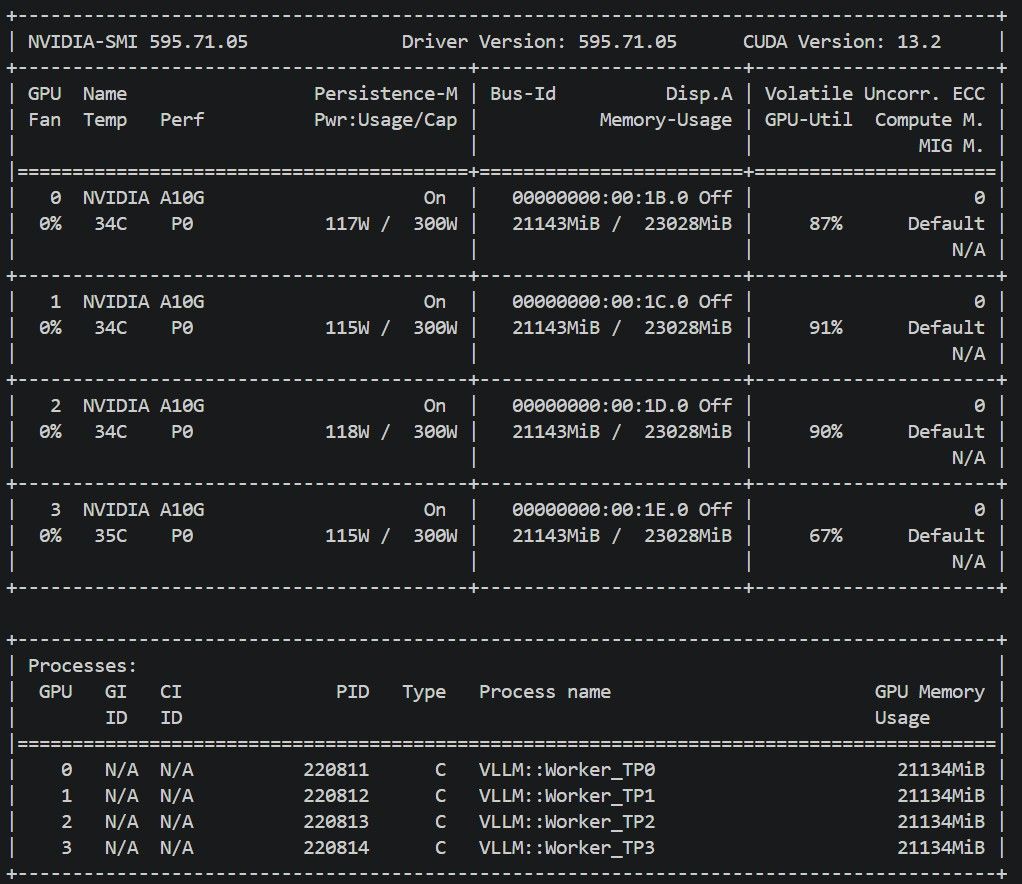Viewport: 1022px width, 884px height.
Task: Click bus ID 00000000:00:1B.0
Action: (600, 198)
